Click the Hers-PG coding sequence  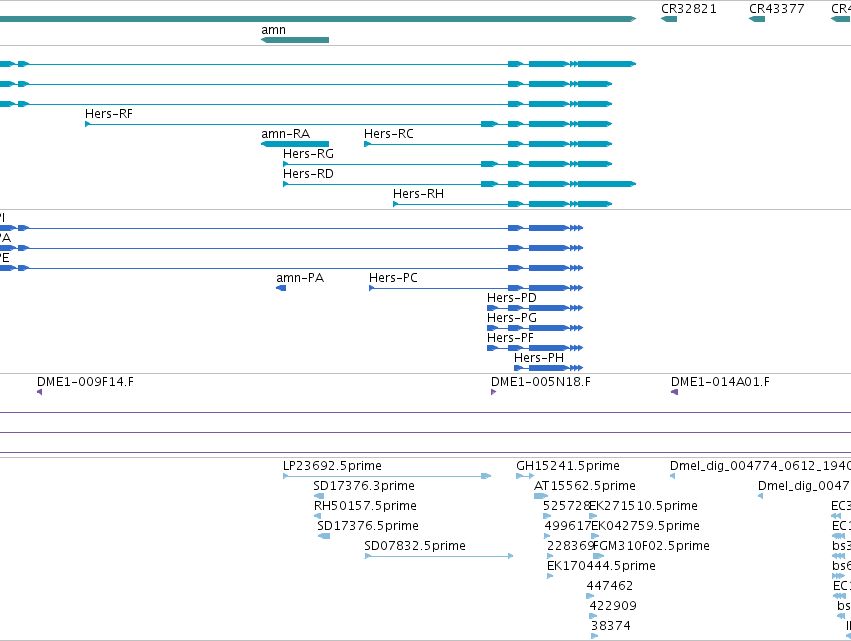pyautogui.click(x=535, y=328)
